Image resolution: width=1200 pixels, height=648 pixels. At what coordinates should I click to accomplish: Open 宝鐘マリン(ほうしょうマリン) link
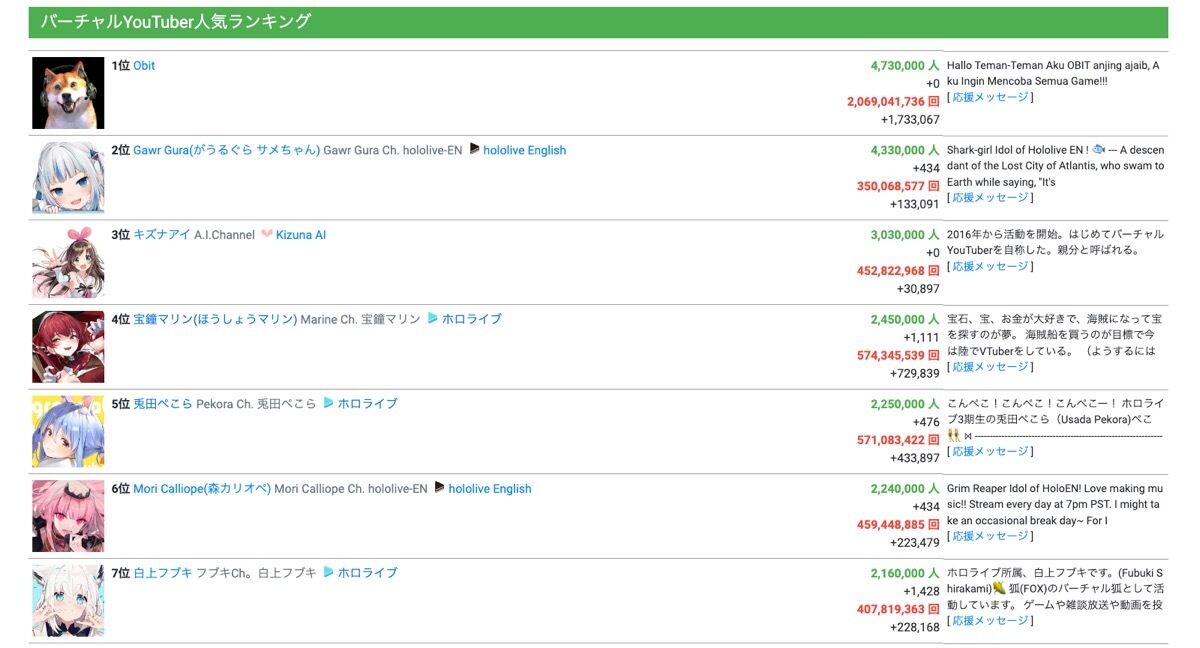pyautogui.click(x=215, y=319)
